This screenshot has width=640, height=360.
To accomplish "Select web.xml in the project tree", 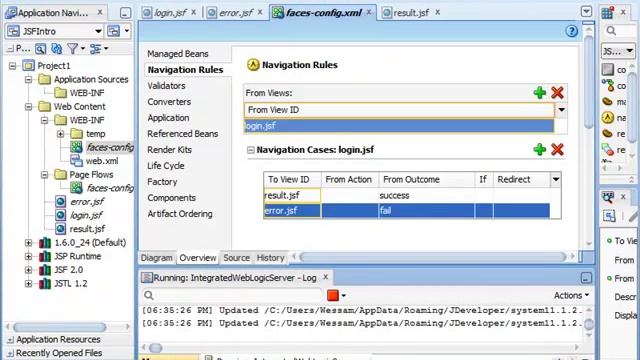I will tap(102, 161).
